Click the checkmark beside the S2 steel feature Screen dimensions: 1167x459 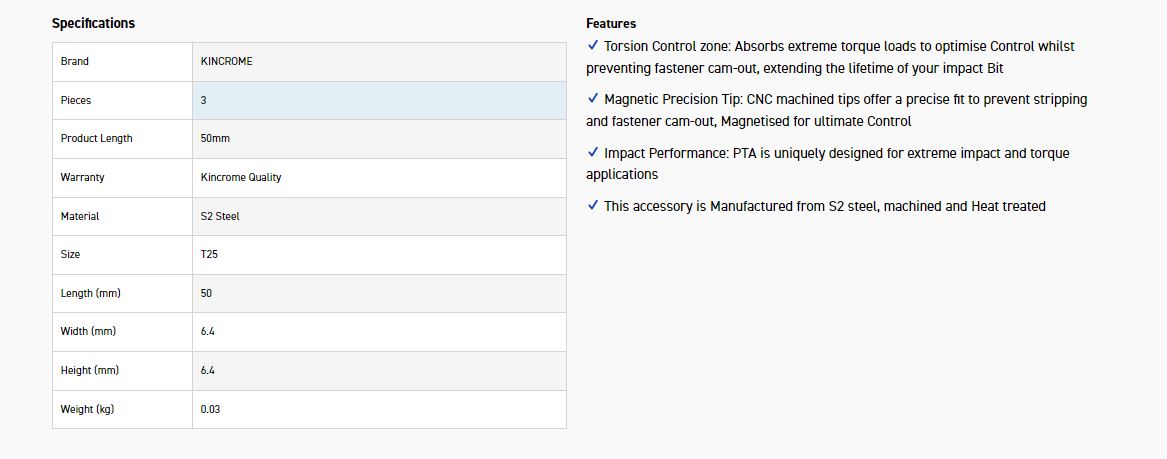pos(593,205)
